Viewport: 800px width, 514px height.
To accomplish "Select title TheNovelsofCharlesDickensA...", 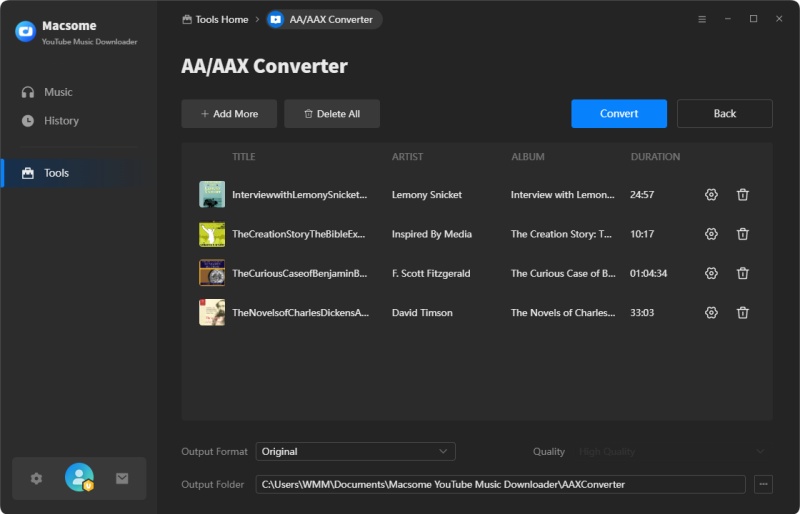I will pyautogui.click(x=301, y=312).
